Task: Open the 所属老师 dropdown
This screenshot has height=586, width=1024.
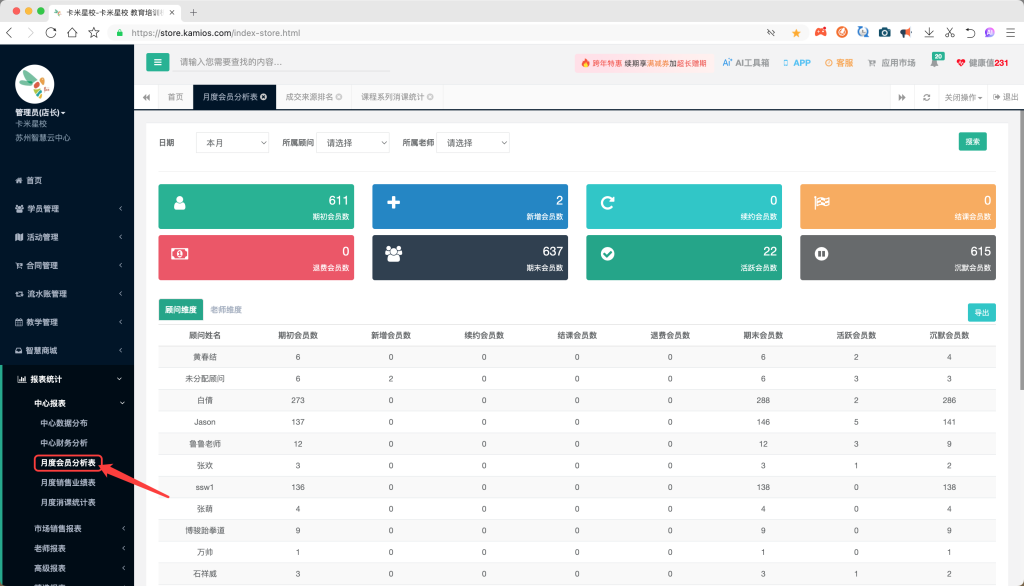Action: pos(472,143)
